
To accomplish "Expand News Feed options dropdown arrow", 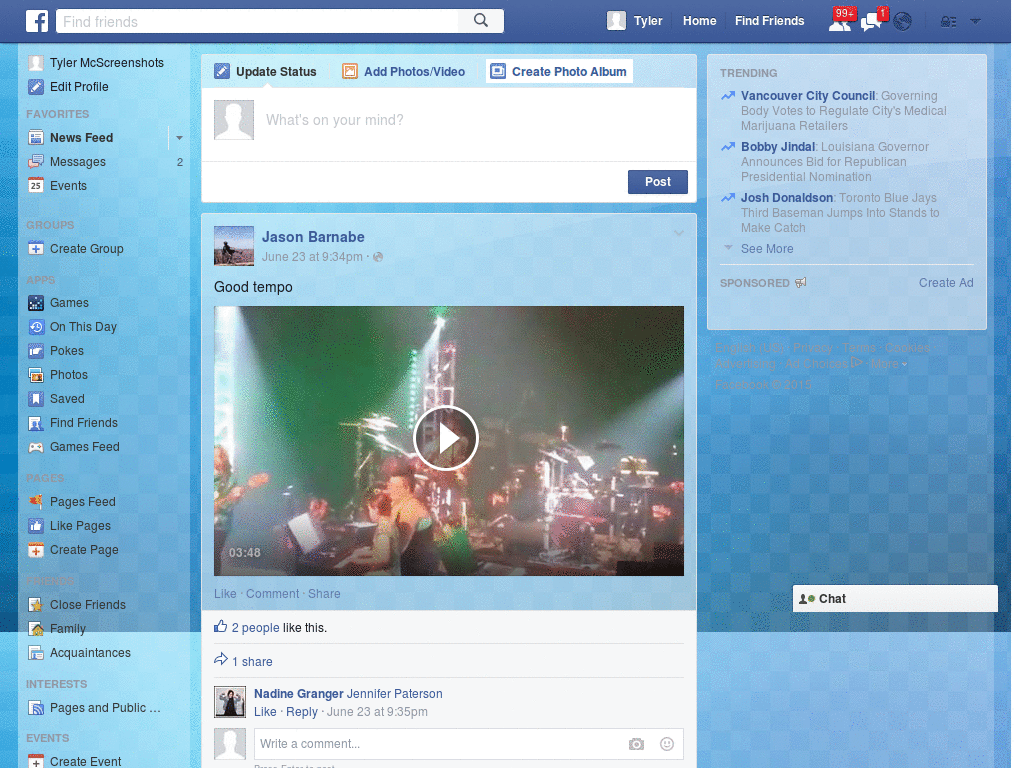I will tap(179, 138).
